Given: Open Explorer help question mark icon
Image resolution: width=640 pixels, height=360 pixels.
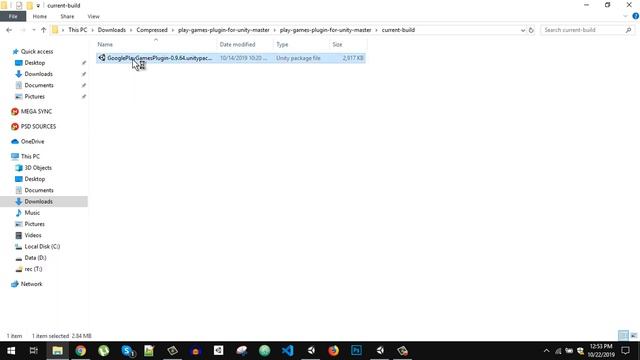Looking at the screenshot, I should coord(636,16).
